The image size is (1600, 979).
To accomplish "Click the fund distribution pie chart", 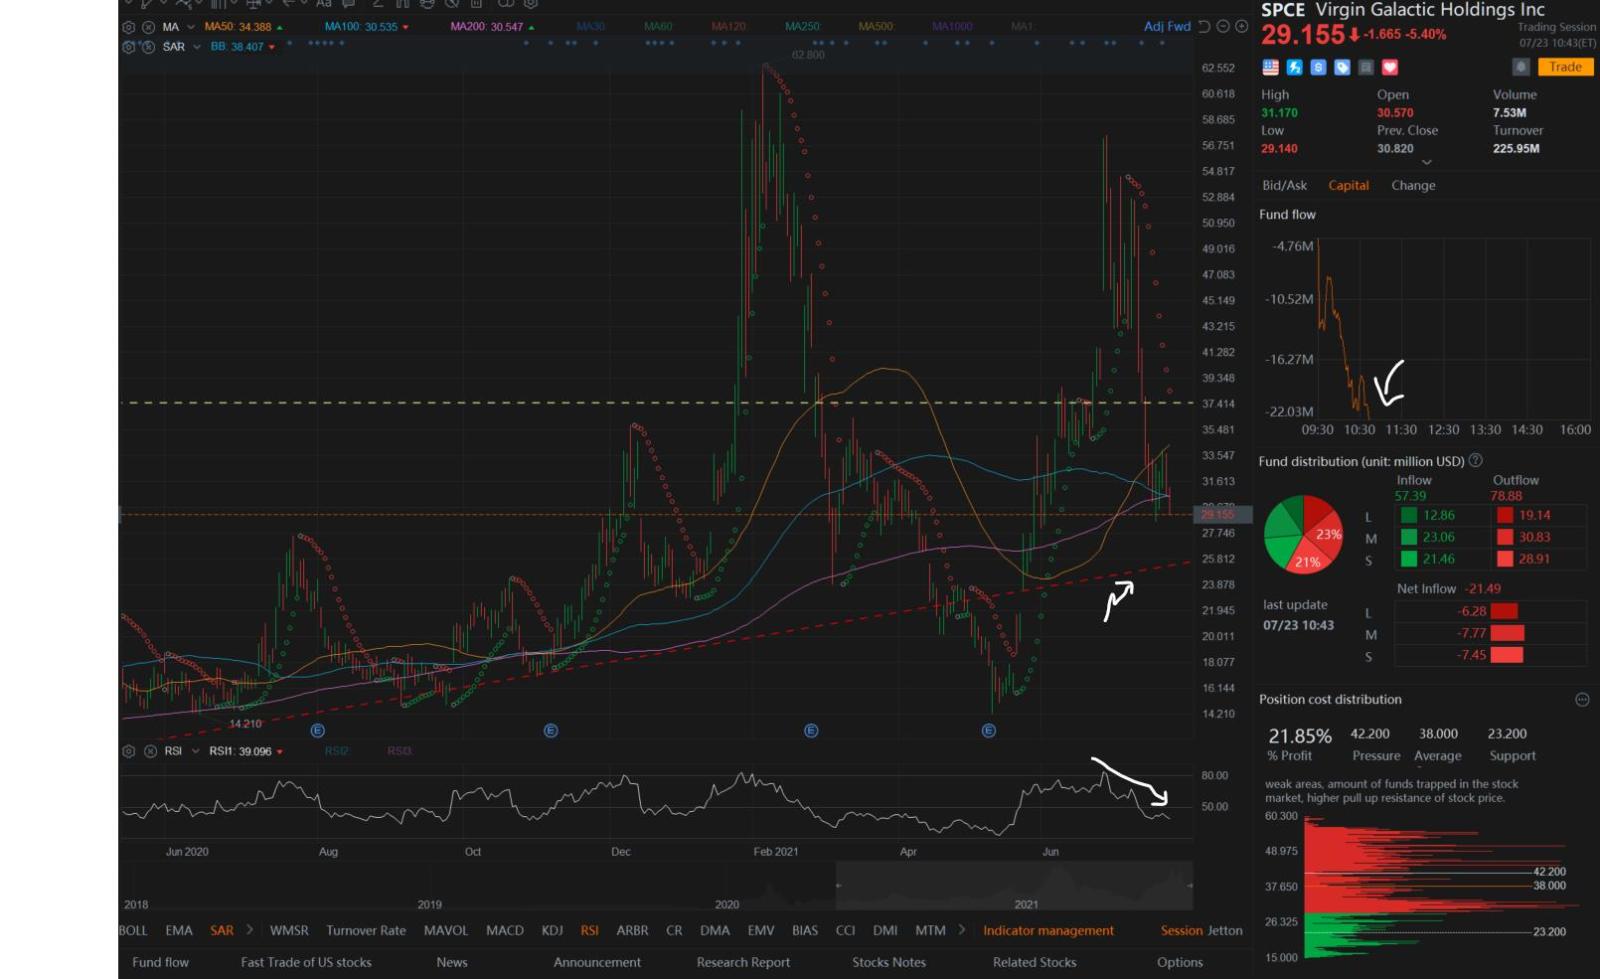I will click(1303, 534).
